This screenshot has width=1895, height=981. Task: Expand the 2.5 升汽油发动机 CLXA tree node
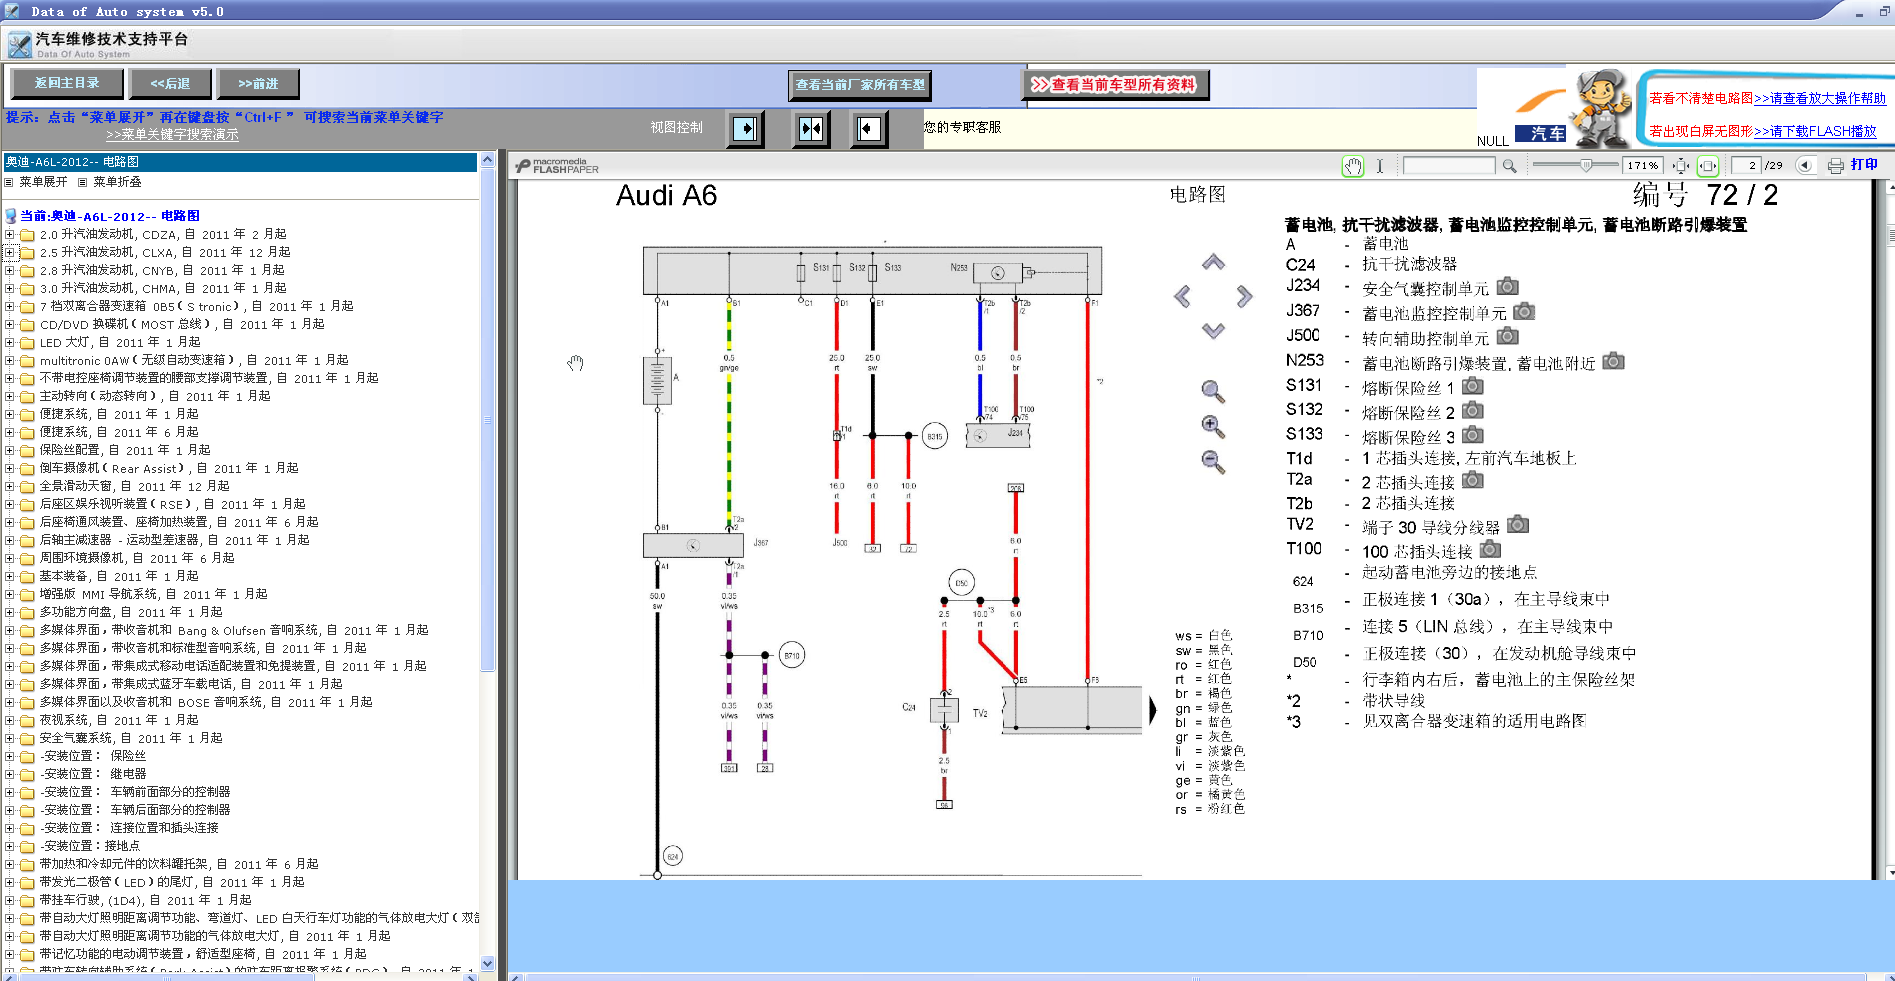(x=10, y=253)
